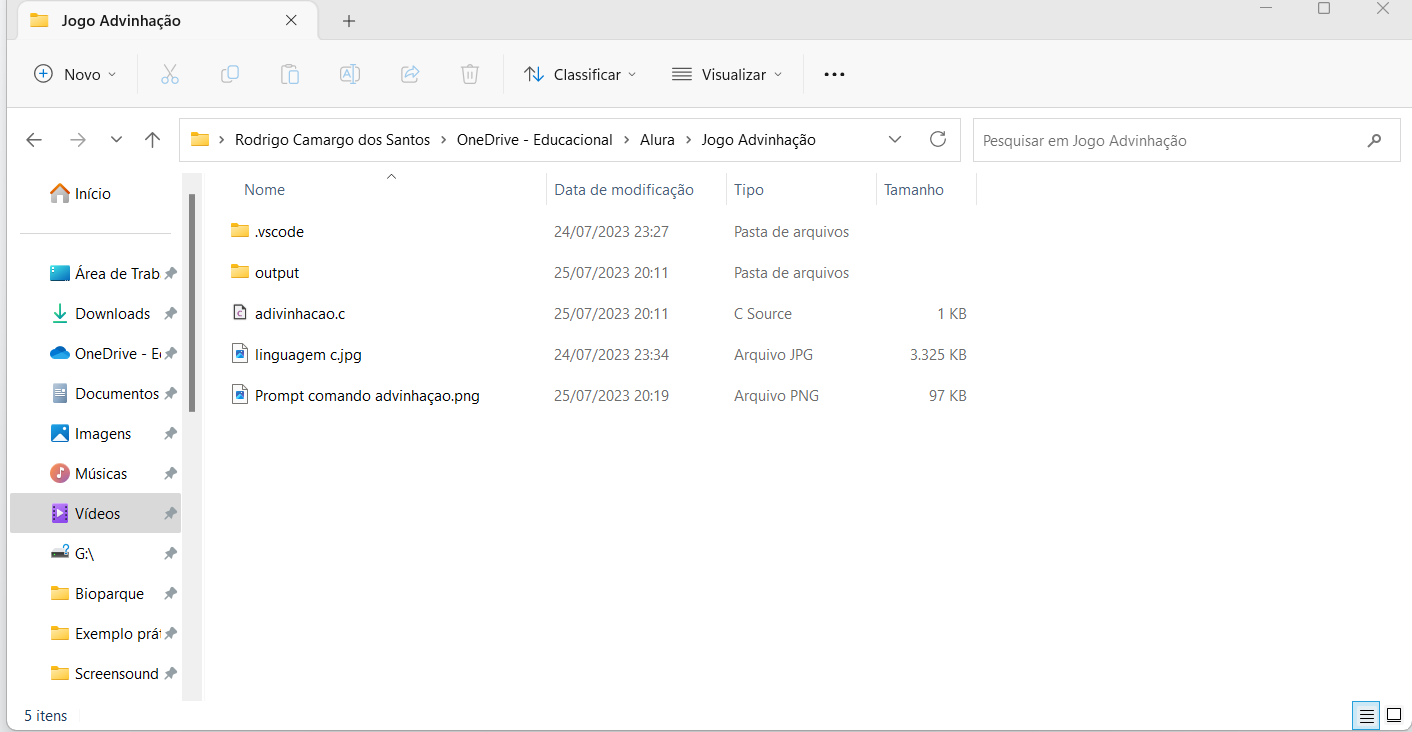Select Prompt comando advinhaçao.png file name
Viewport: 1412px width, 732px height.
point(367,396)
